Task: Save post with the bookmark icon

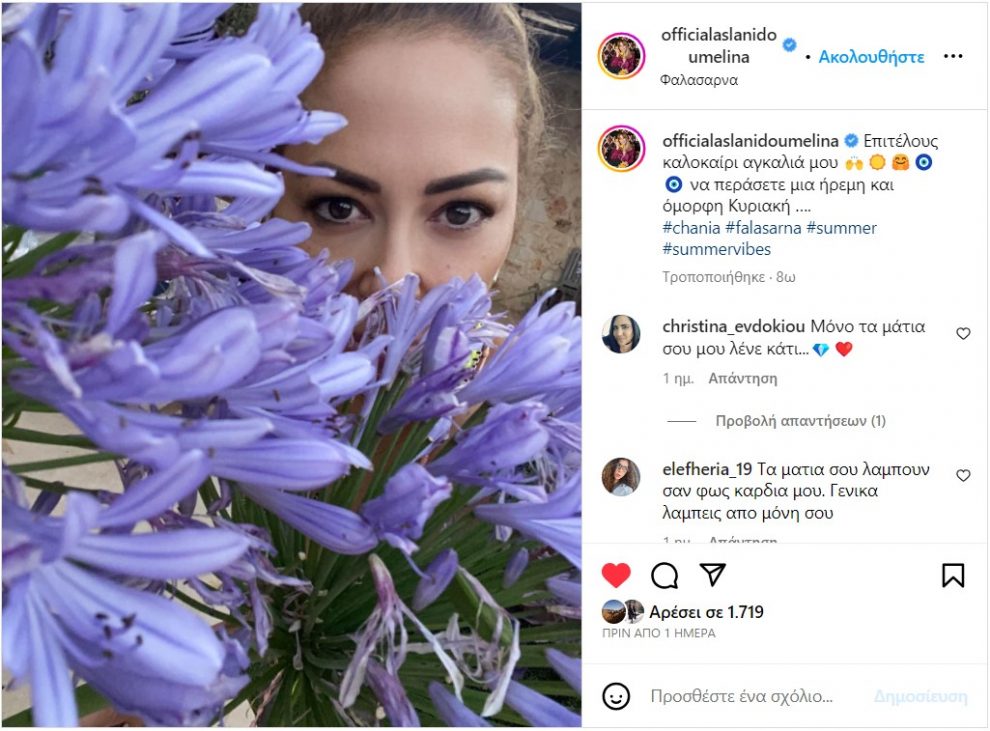Action: click(953, 575)
